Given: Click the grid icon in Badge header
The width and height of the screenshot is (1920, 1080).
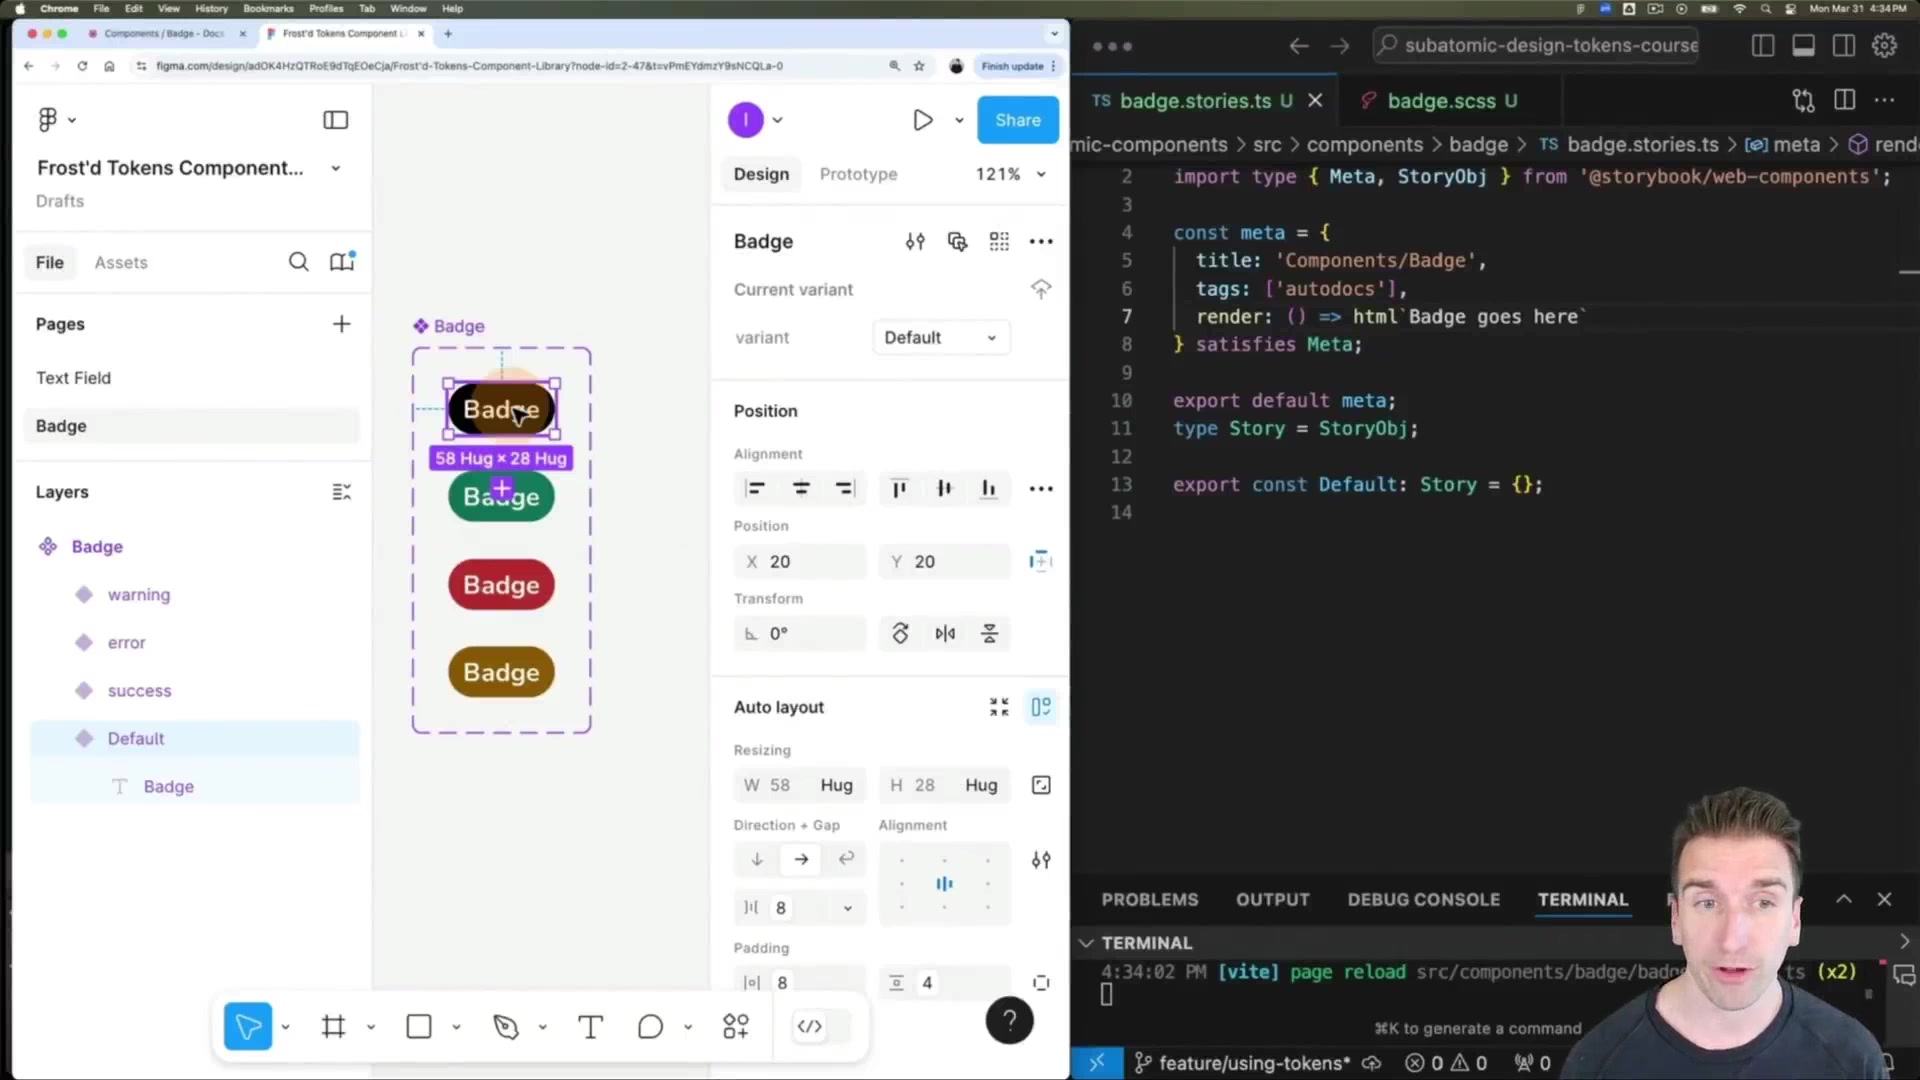Looking at the screenshot, I should (x=999, y=241).
